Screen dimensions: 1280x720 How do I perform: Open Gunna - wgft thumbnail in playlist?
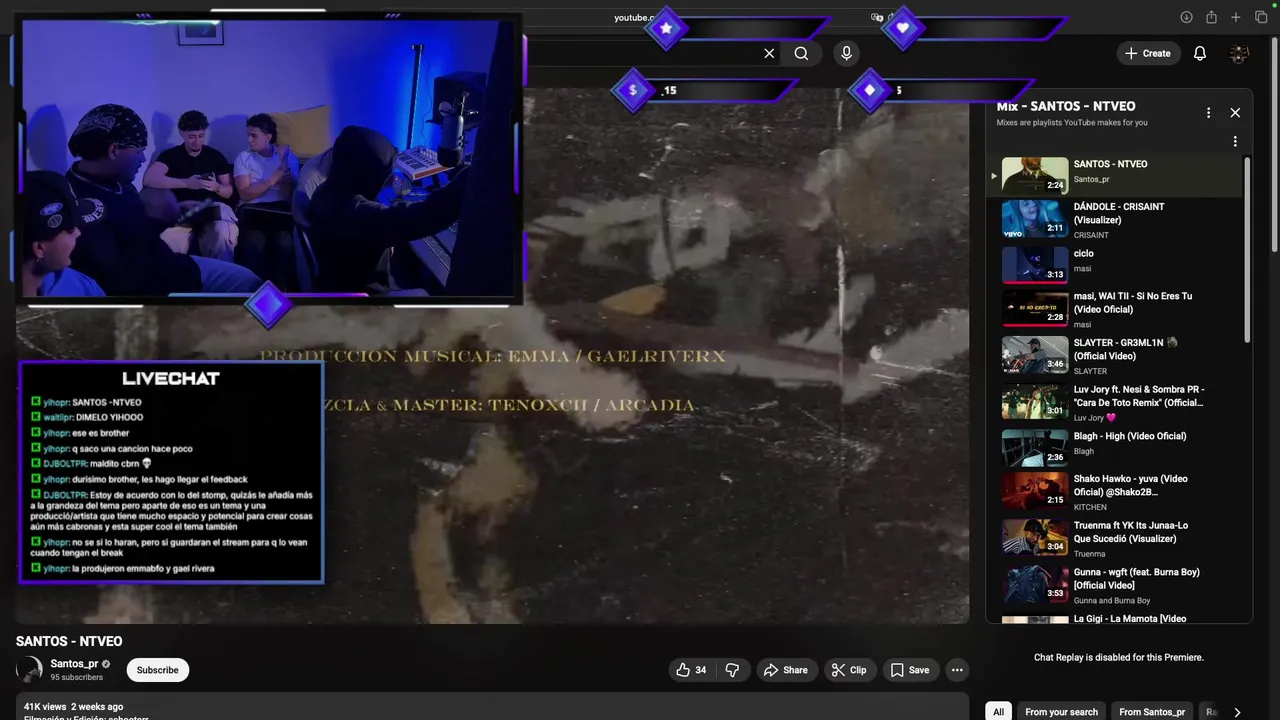click(x=1035, y=584)
